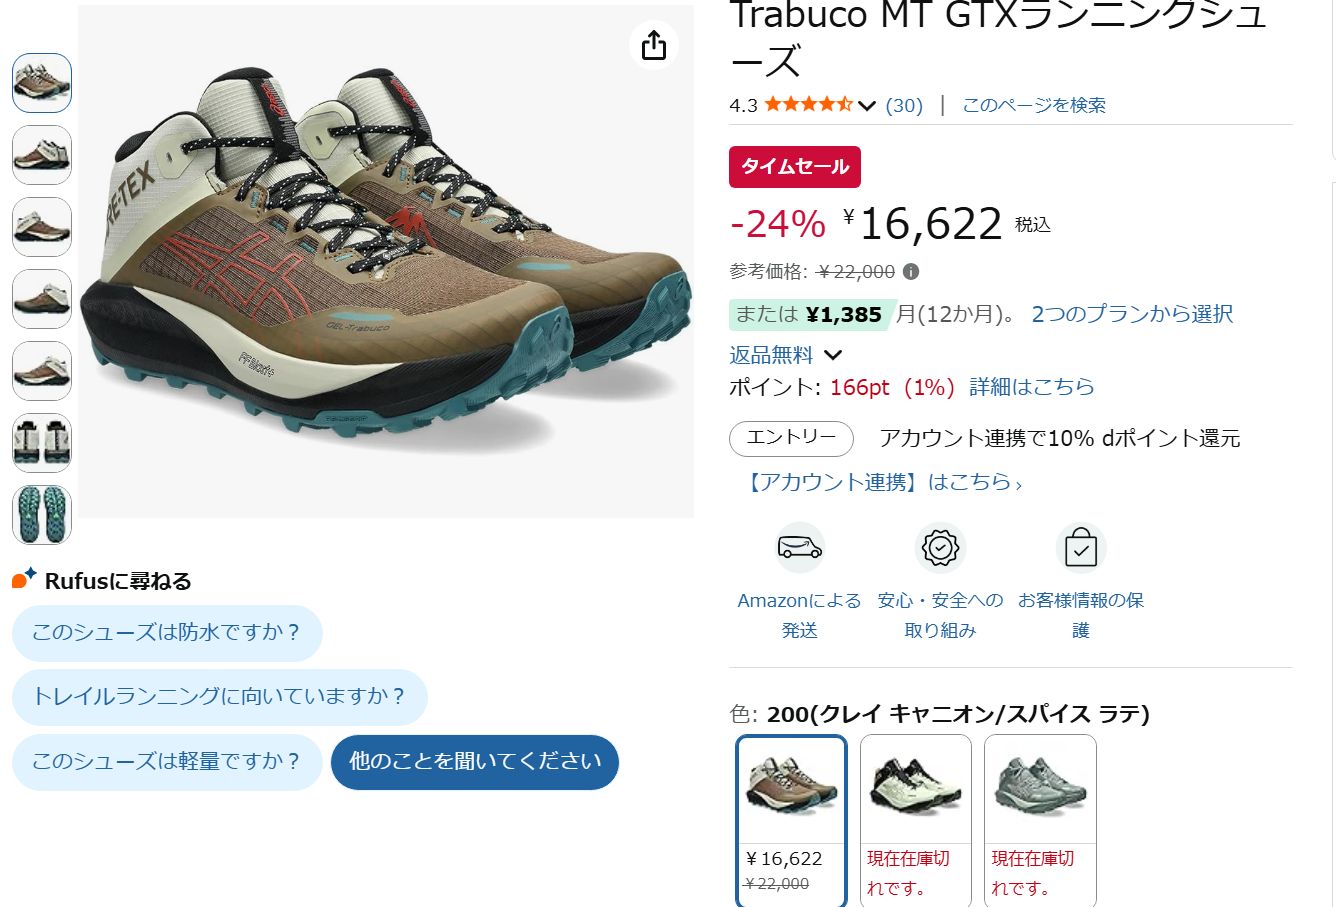Screen dimensions: 1336x907
Task: Click the このページを検索 link
Action: (1034, 105)
